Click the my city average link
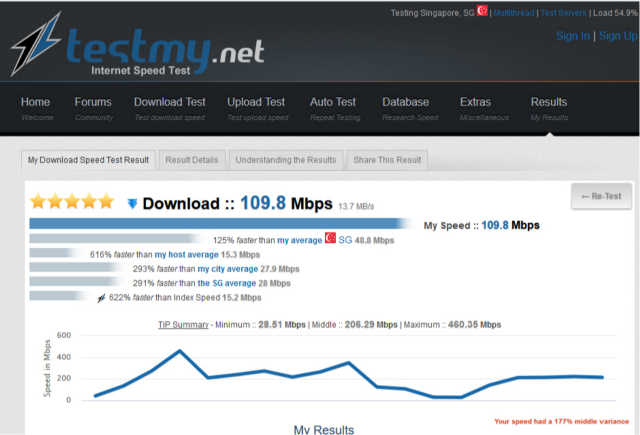The width and height of the screenshot is (640, 435). [x=228, y=269]
